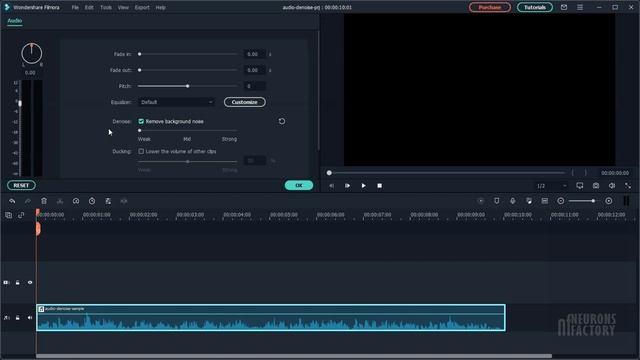Open the Export menu
Screen dimensions: 640x360
142,7
